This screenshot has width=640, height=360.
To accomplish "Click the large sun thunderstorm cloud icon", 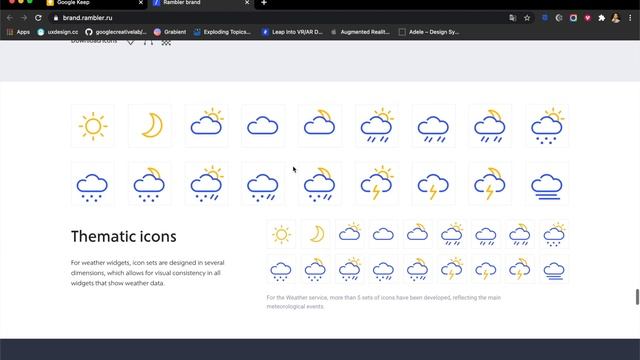I will [x=377, y=183].
